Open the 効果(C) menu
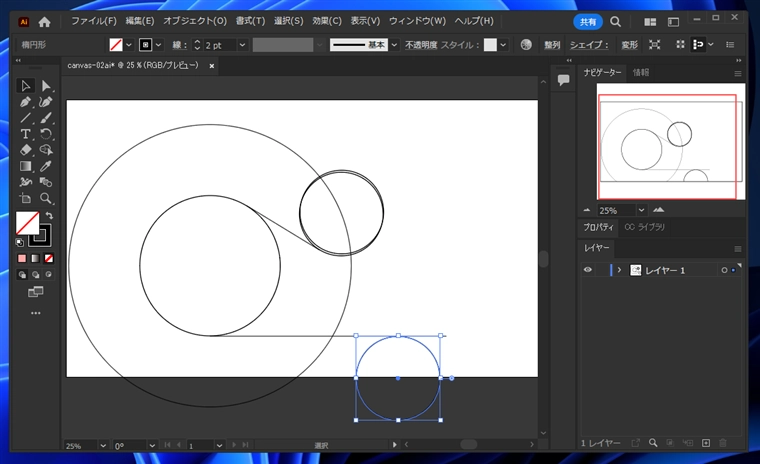The height and width of the screenshot is (464, 760). tap(327, 21)
